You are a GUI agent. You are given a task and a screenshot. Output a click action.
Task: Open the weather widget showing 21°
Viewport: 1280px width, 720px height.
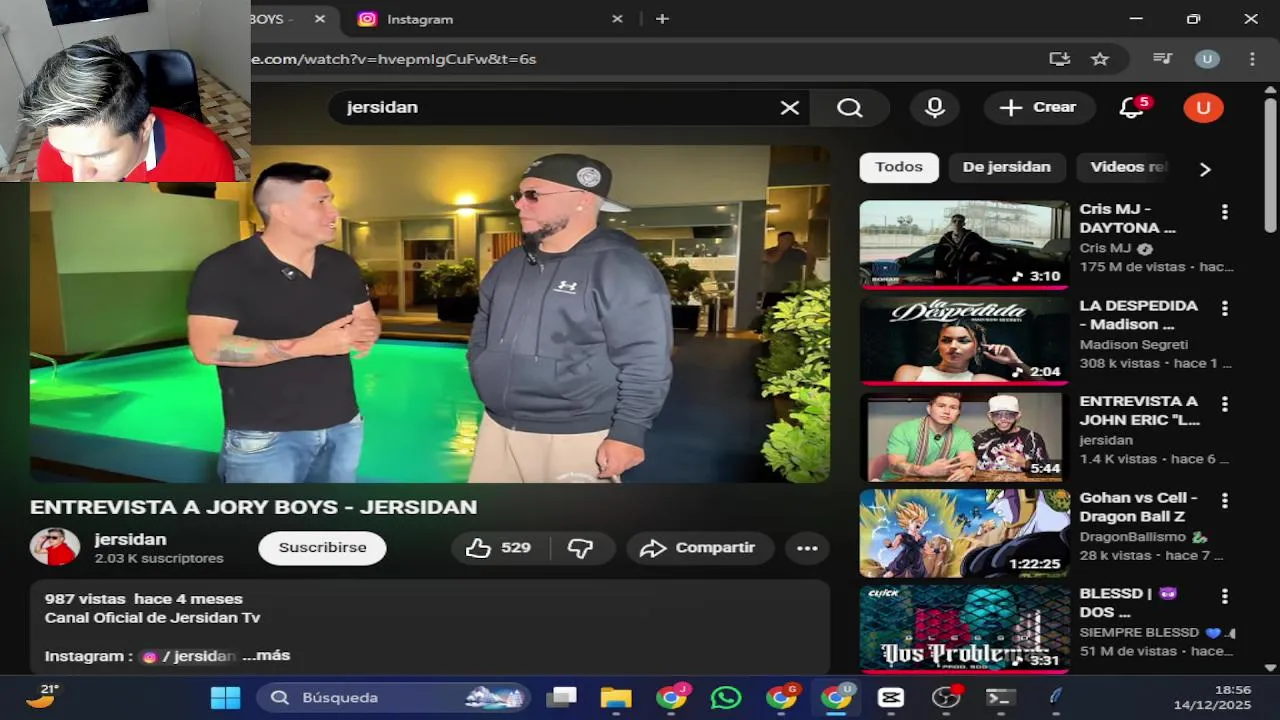point(42,696)
